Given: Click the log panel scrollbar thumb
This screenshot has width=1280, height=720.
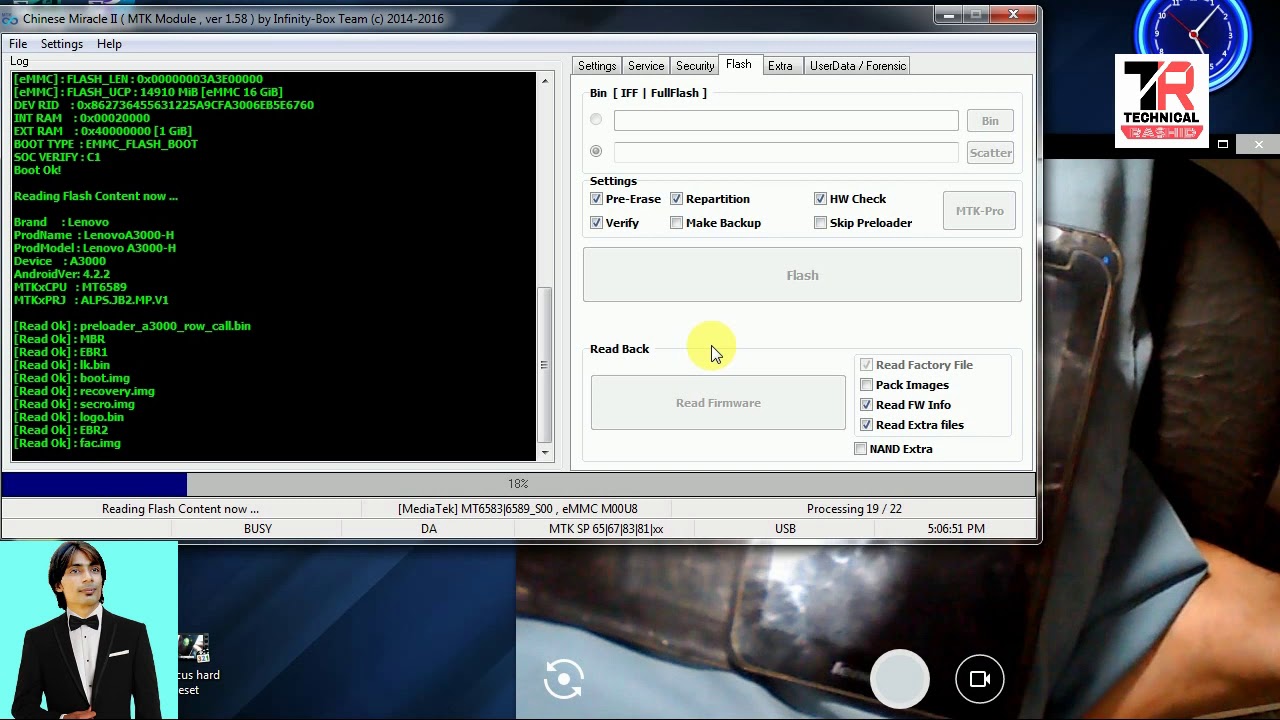Looking at the screenshot, I should [x=545, y=365].
